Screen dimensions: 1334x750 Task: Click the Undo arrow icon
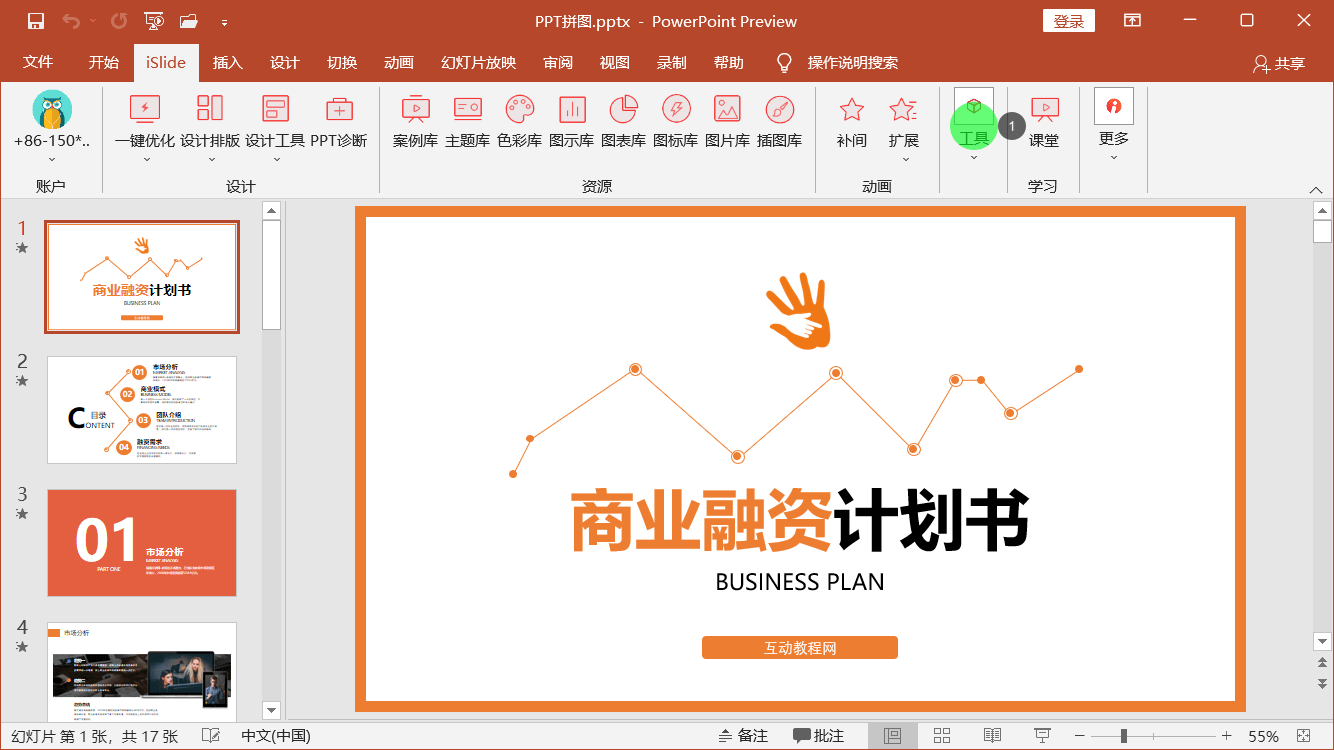[70, 21]
